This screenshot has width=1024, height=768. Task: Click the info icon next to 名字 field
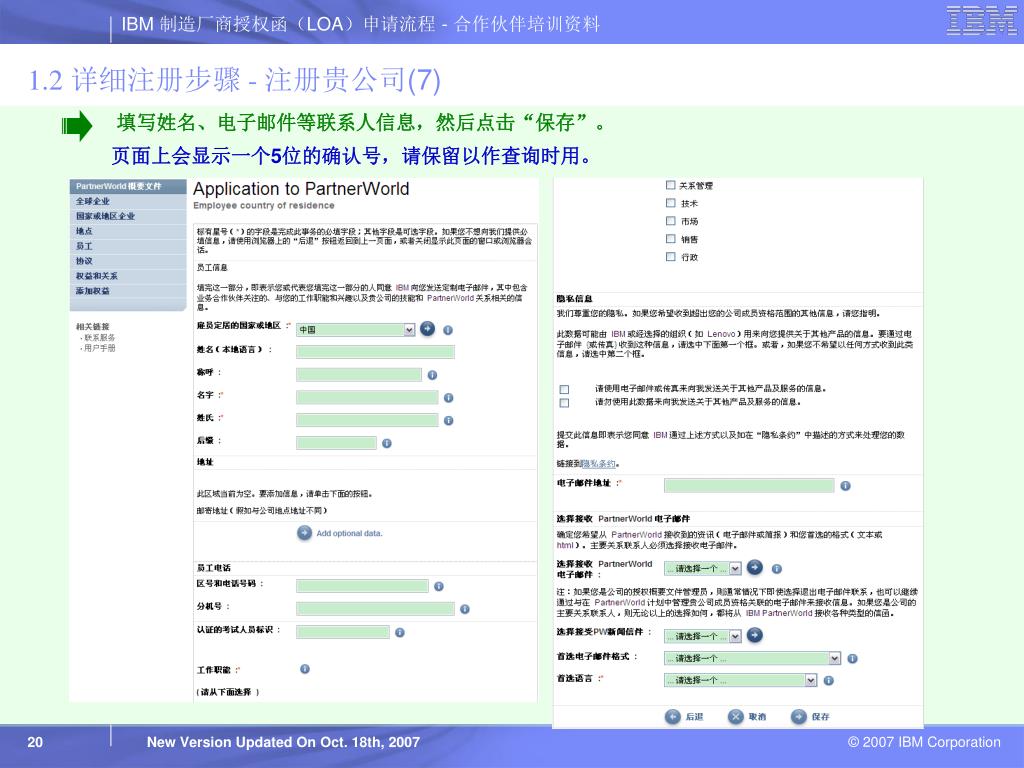[449, 398]
